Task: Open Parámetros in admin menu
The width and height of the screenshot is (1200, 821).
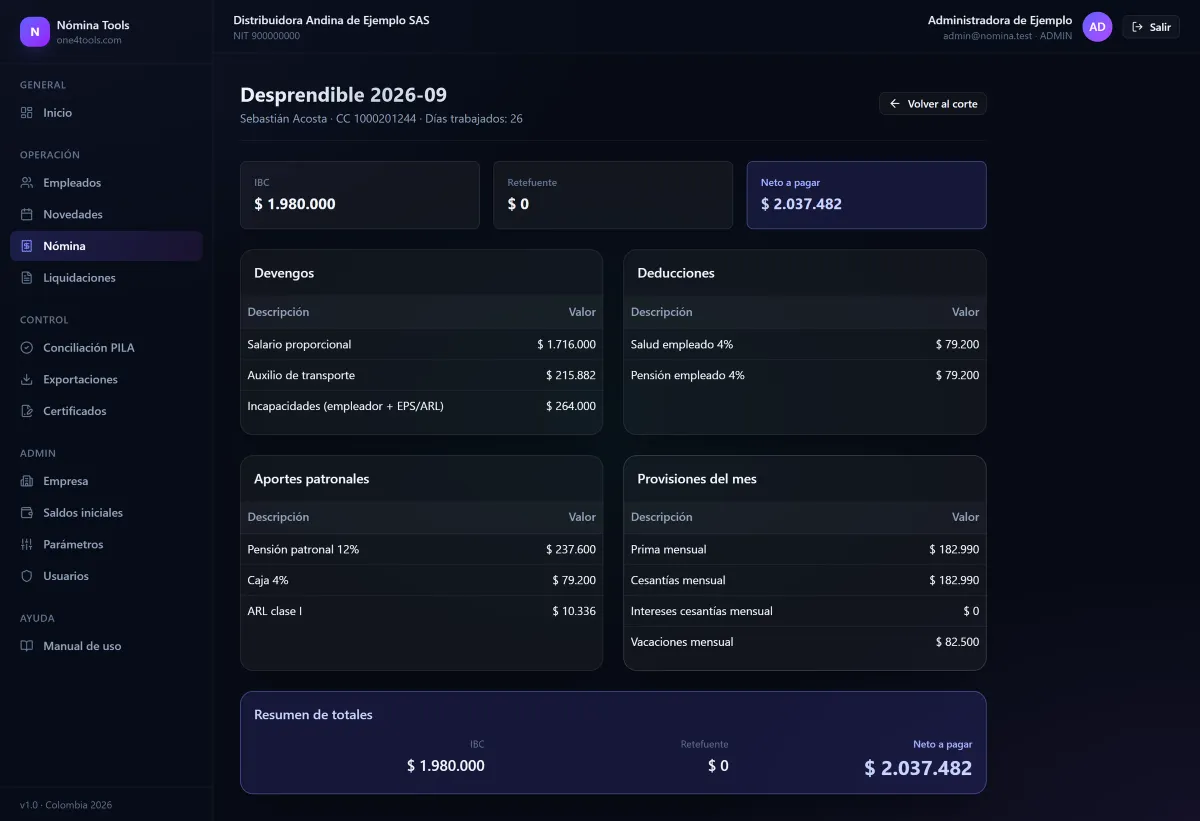Action: [106, 545]
